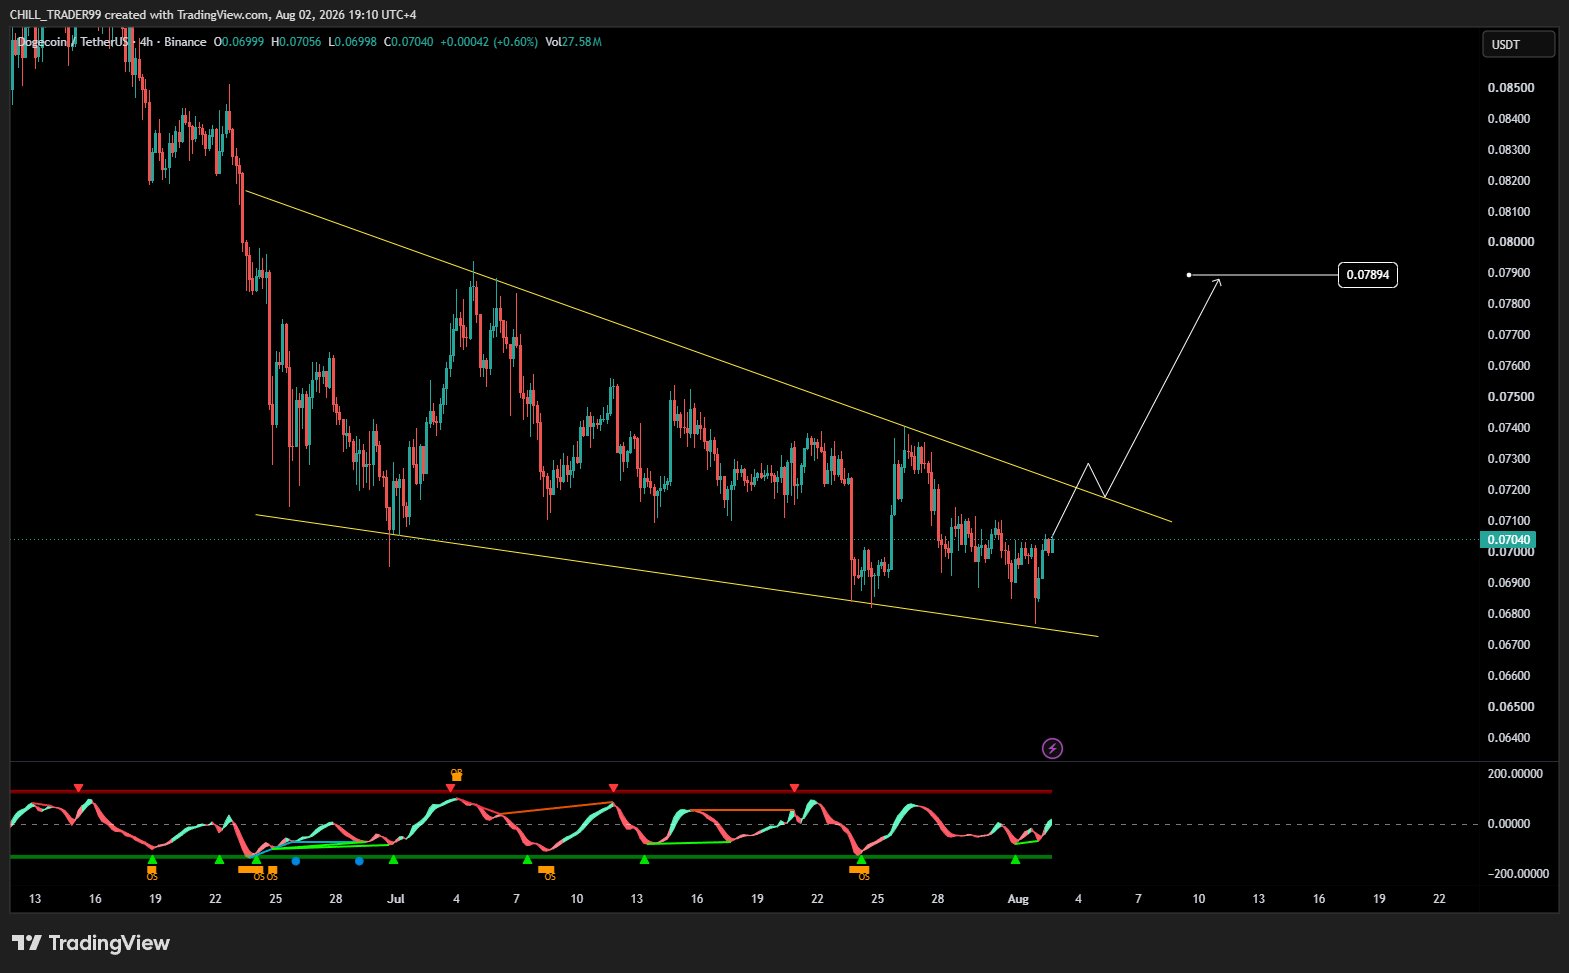Image resolution: width=1569 pixels, height=973 pixels.
Task: Click the orange OS marker near July 24
Action: (861, 873)
